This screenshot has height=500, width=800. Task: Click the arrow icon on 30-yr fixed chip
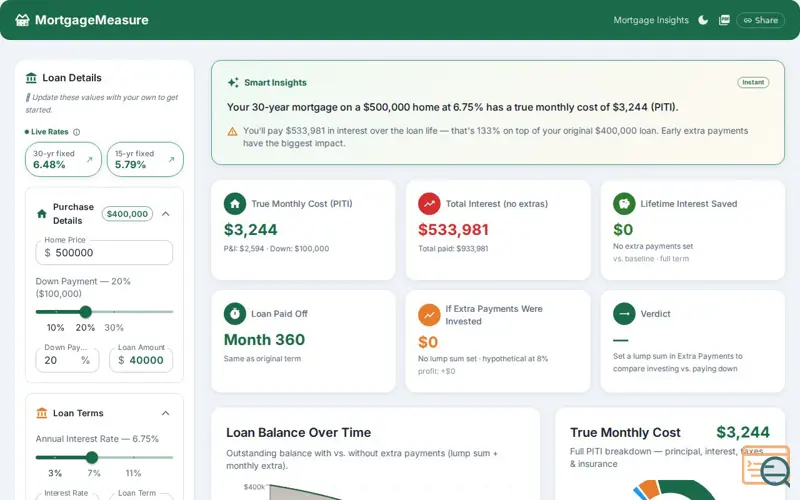(90, 159)
